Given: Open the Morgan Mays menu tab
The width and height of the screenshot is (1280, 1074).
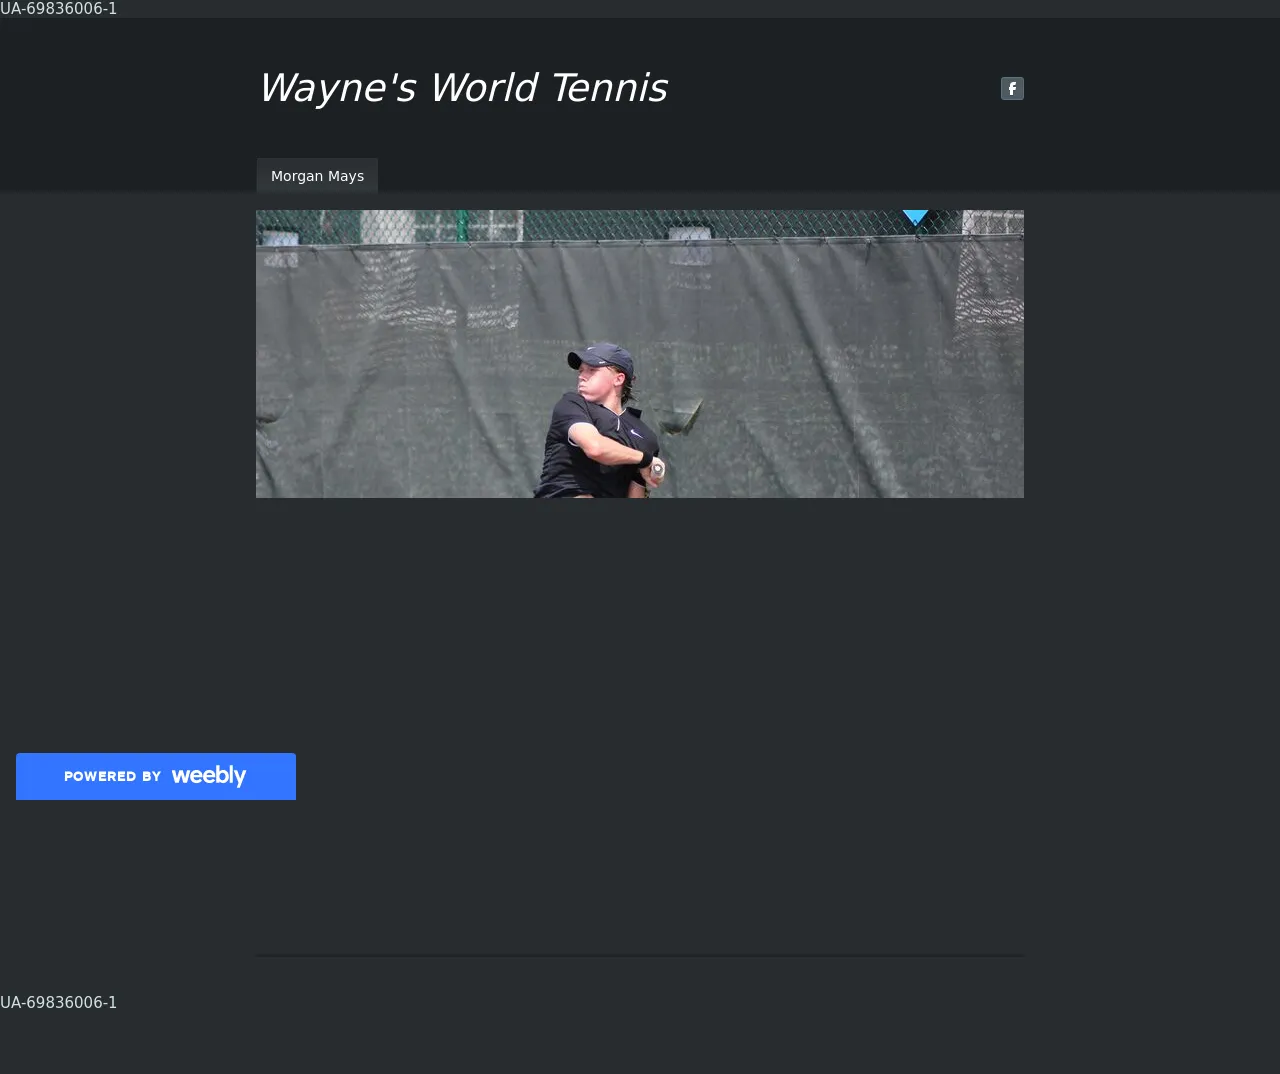Looking at the screenshot, I should (x=317, y=175).
